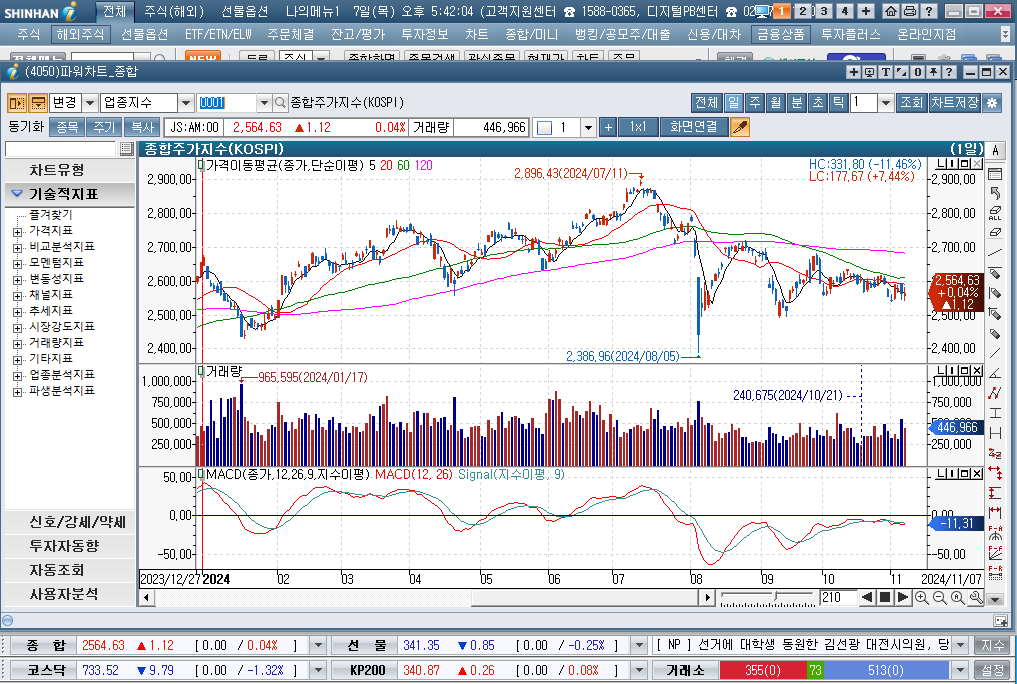Click the 조회 query button
This screenshot has width=1017, height=684.
coord(911,102)
